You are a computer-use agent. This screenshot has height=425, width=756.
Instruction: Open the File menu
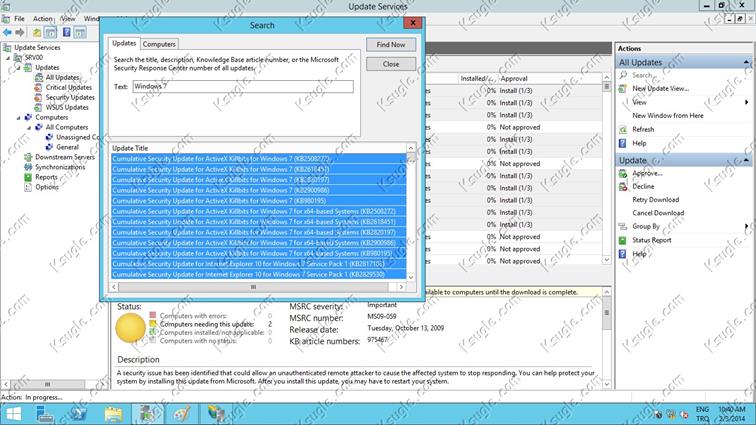[19, 18]
